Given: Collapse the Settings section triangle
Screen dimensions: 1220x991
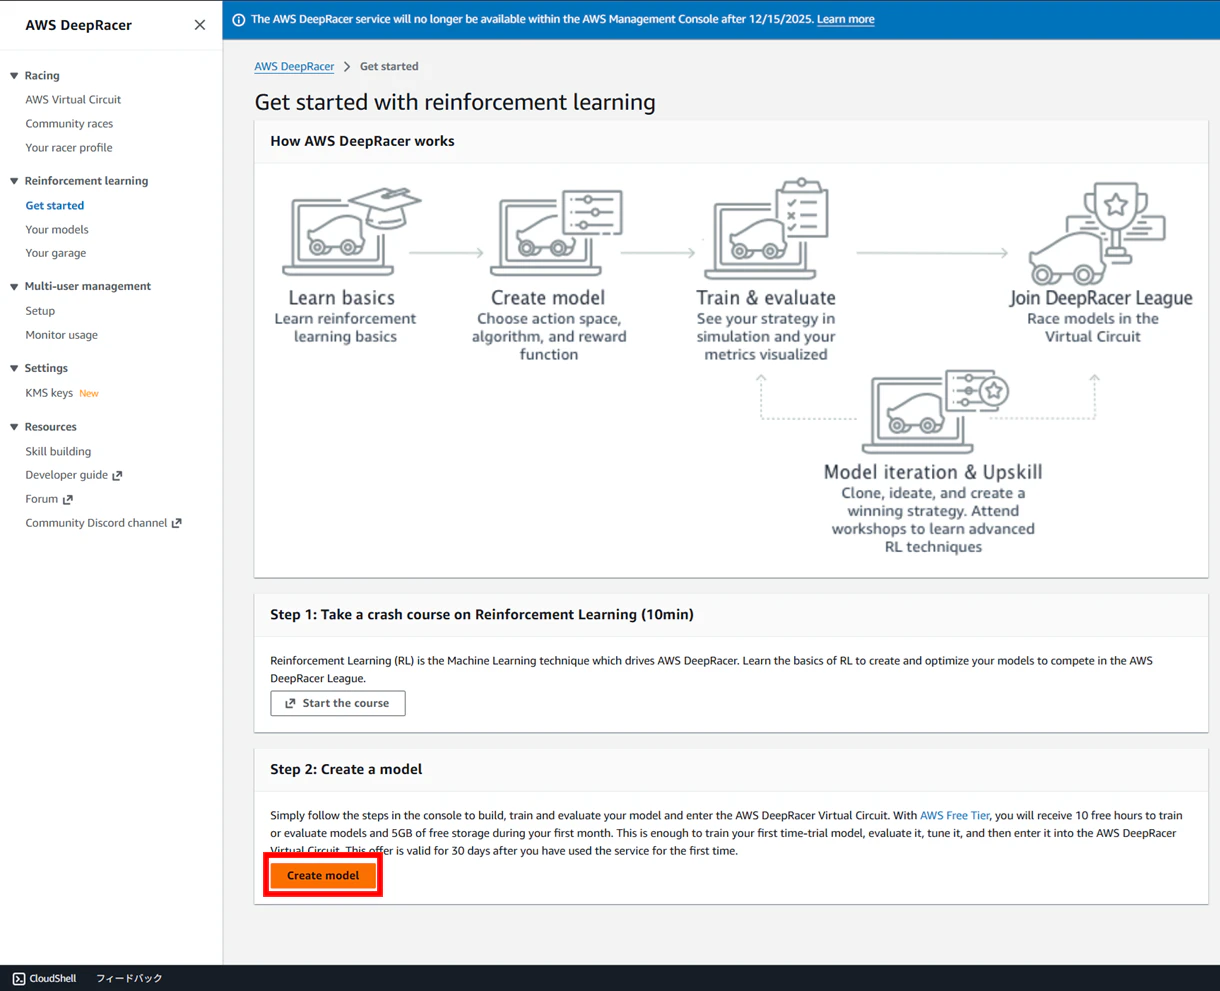Looking at the screenshot, I should tap(14, 369).
